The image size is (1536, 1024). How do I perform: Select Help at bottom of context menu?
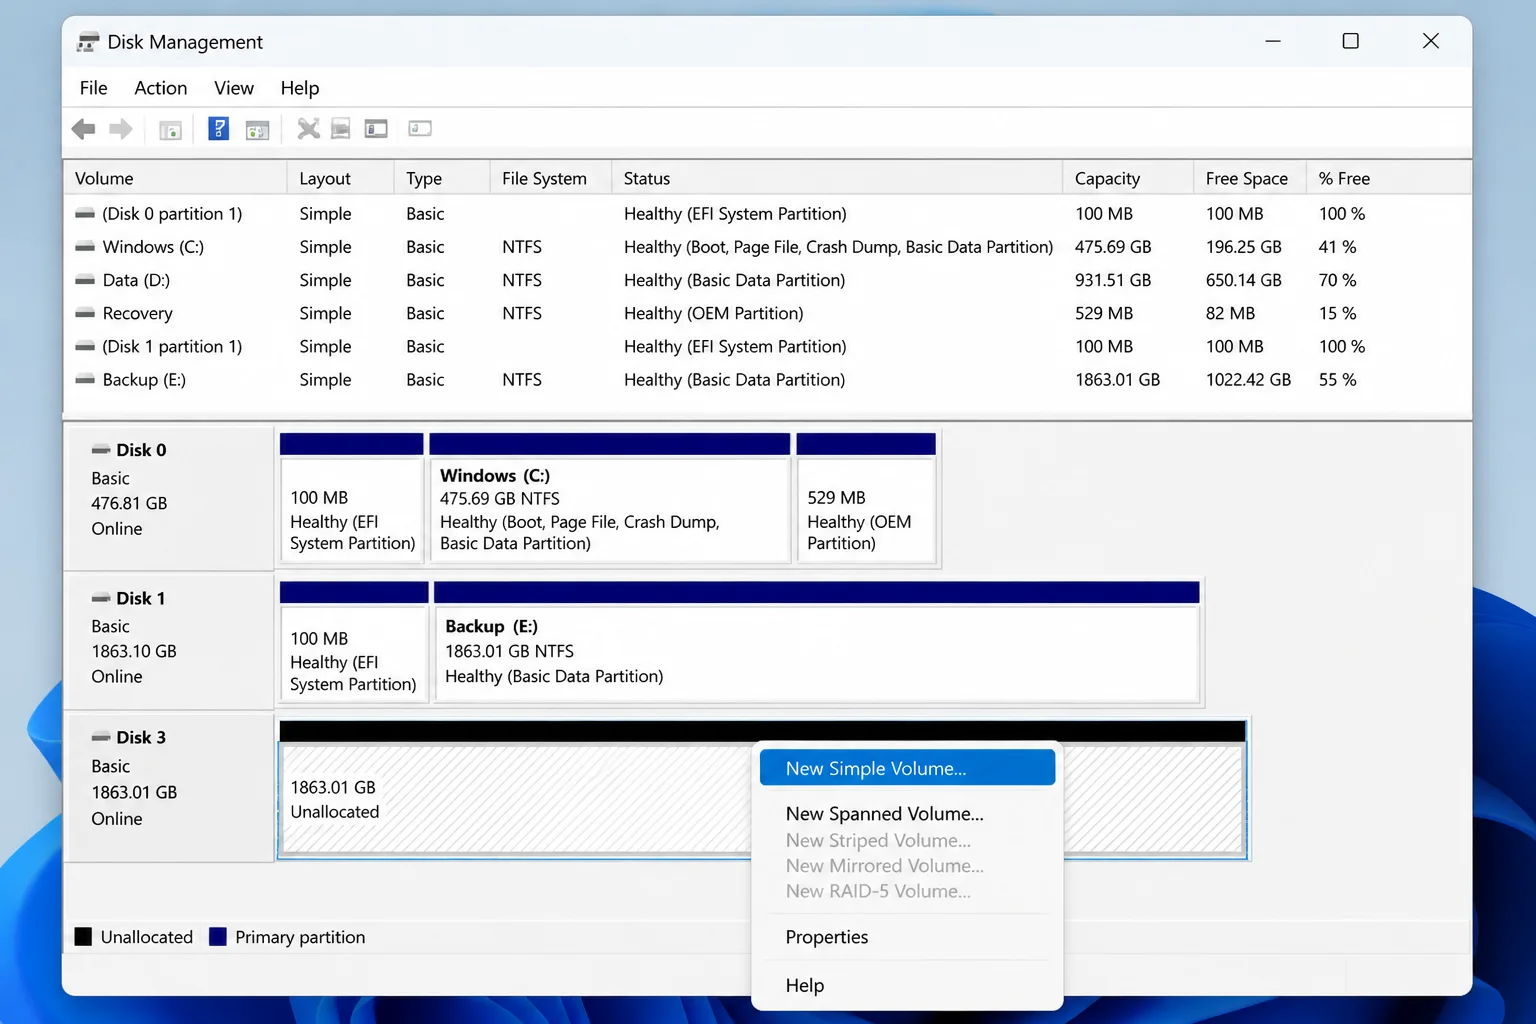coord(907,985)
